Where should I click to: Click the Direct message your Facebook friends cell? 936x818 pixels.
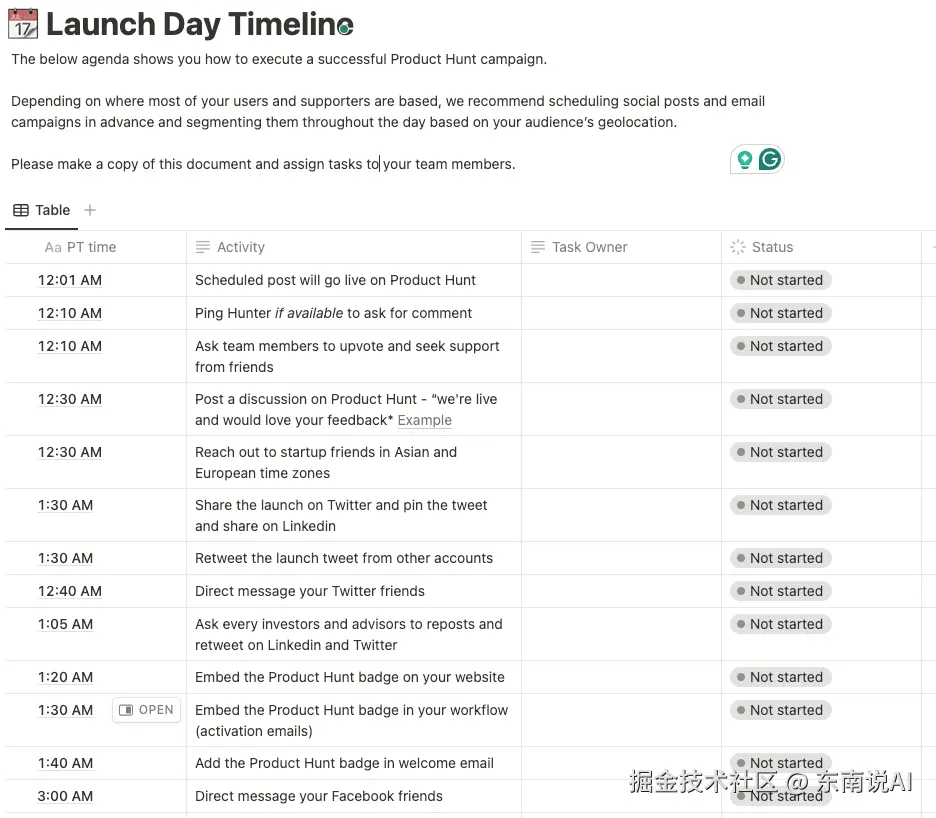pyautogui.click(x=319, y=796)
